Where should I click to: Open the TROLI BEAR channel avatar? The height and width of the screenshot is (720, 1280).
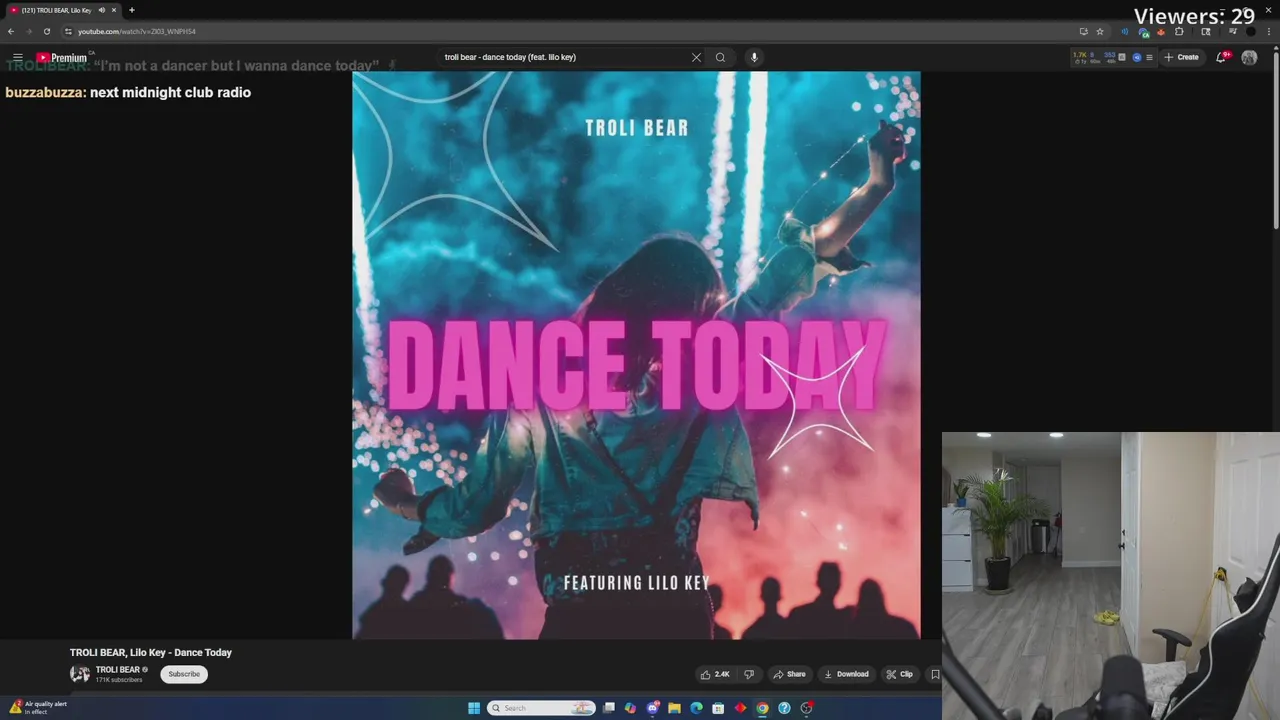tap(79, 674)
